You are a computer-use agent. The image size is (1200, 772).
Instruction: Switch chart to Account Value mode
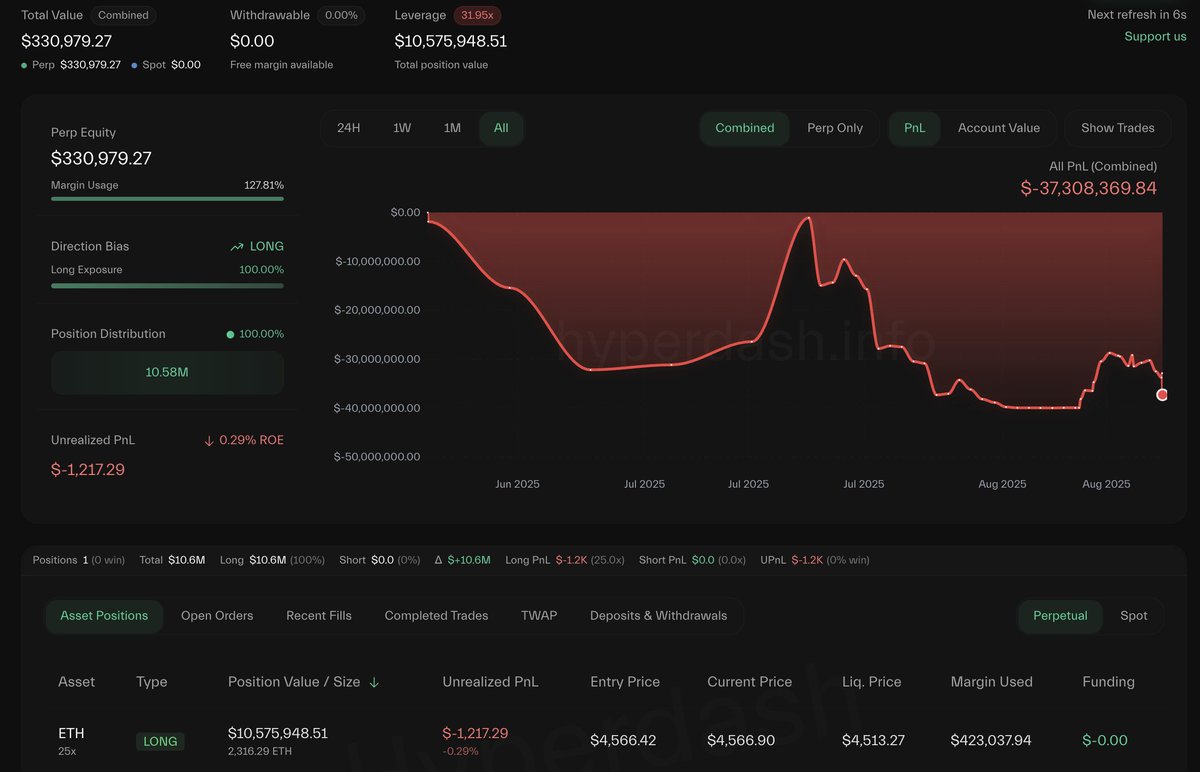(x=999, y=128)
